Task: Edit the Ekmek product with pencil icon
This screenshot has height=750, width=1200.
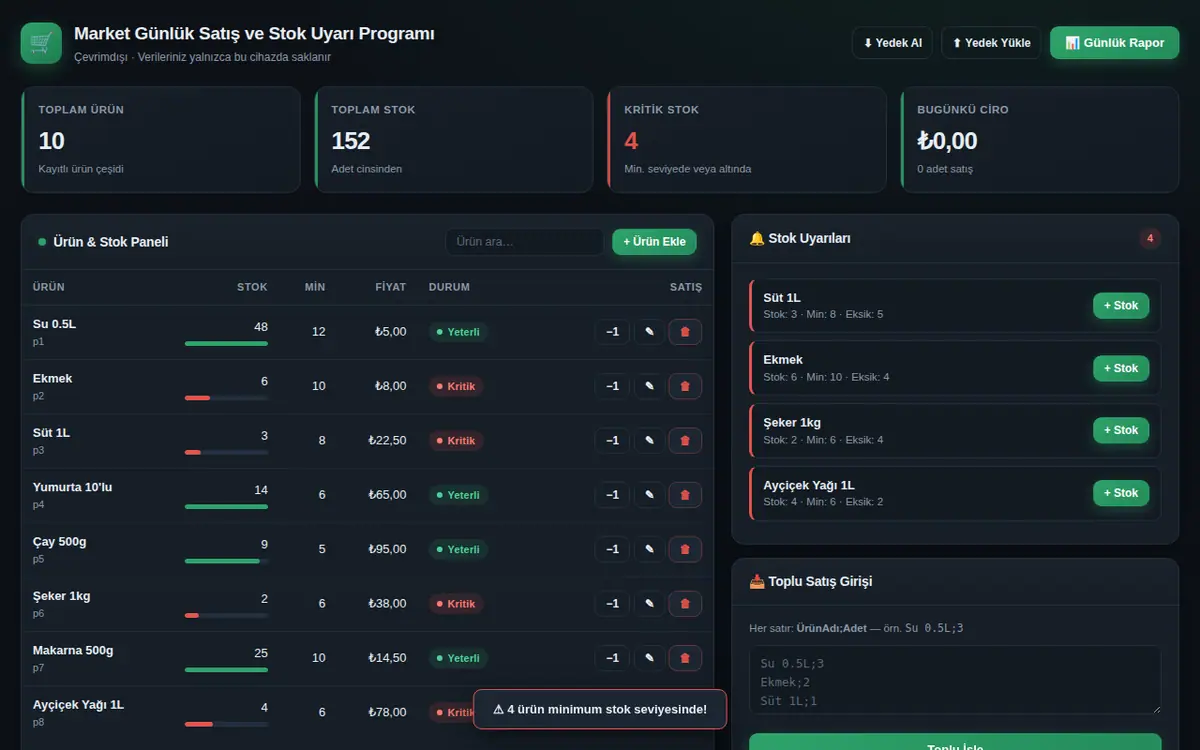Action: coord(649,386)
